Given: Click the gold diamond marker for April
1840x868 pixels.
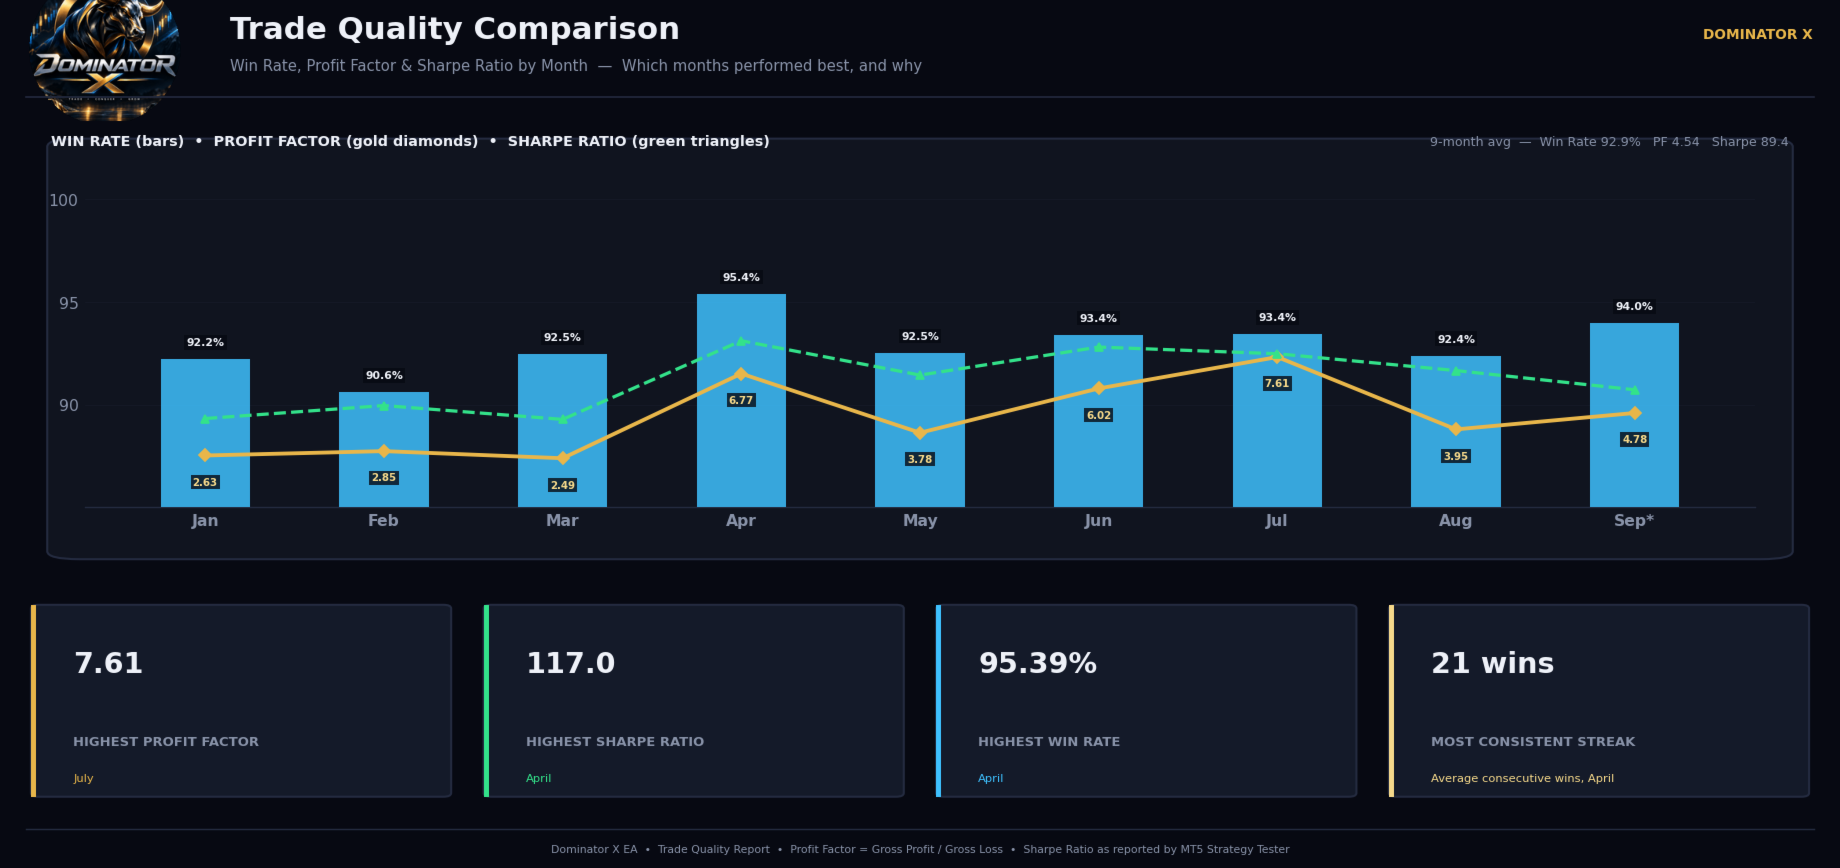Looking at the screenshot, I should 741,374.
